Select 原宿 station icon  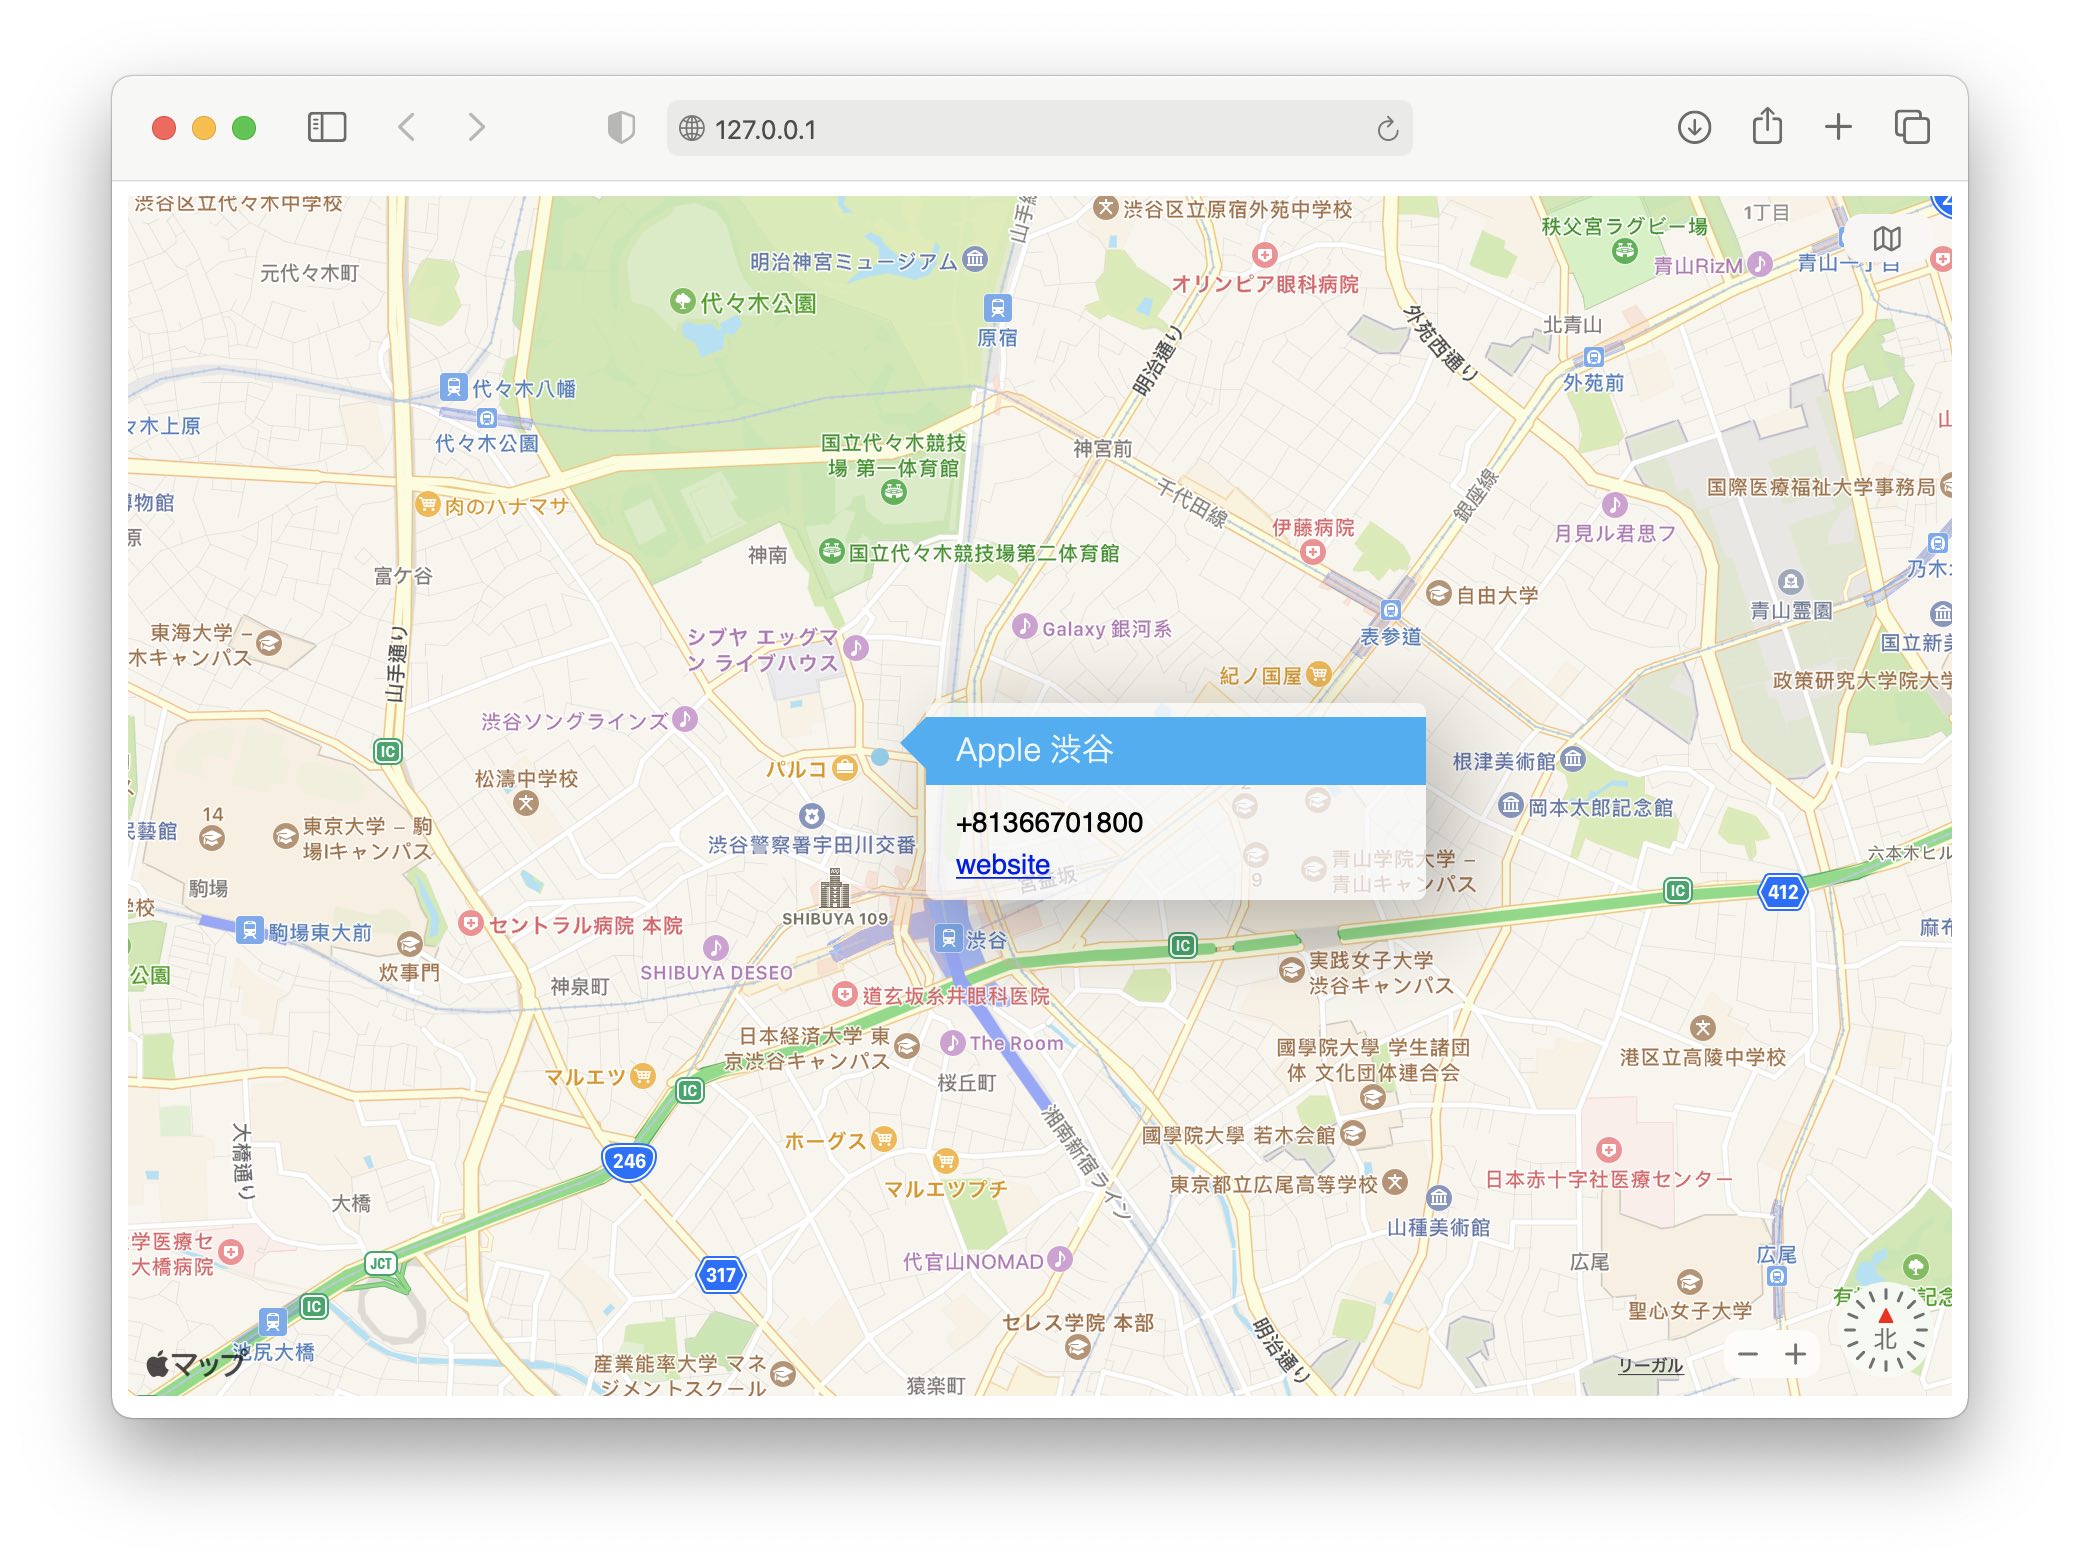coord(997,308)
